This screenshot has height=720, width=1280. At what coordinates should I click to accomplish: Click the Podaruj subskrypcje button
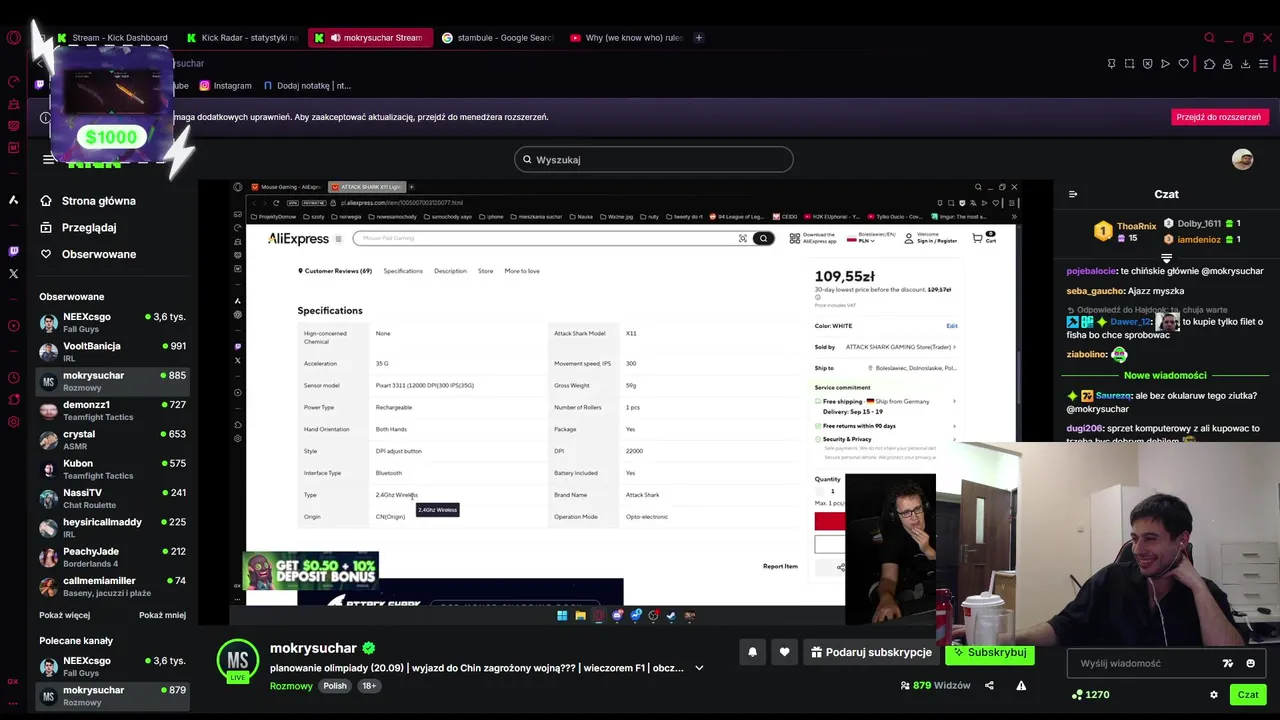[870, 652]
